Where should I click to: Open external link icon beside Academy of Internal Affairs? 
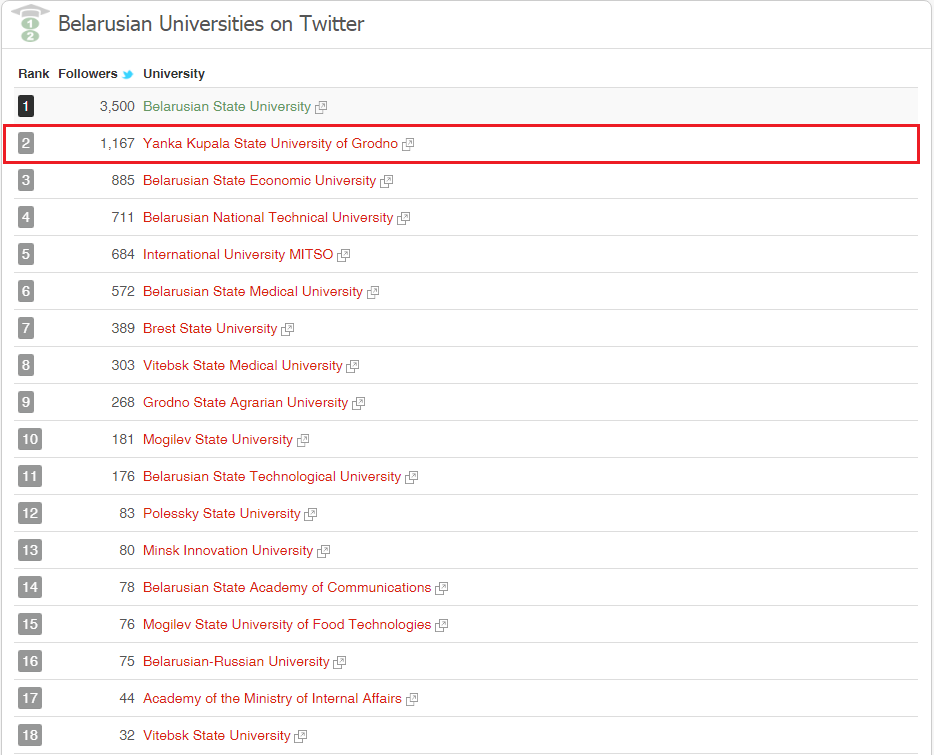412,699
